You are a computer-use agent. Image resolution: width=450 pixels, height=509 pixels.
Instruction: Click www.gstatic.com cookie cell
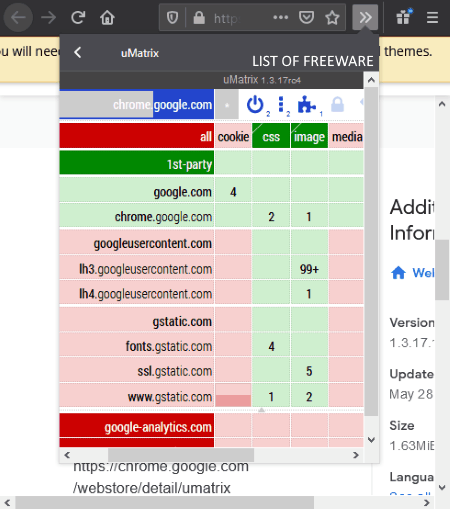click(233, 395)
